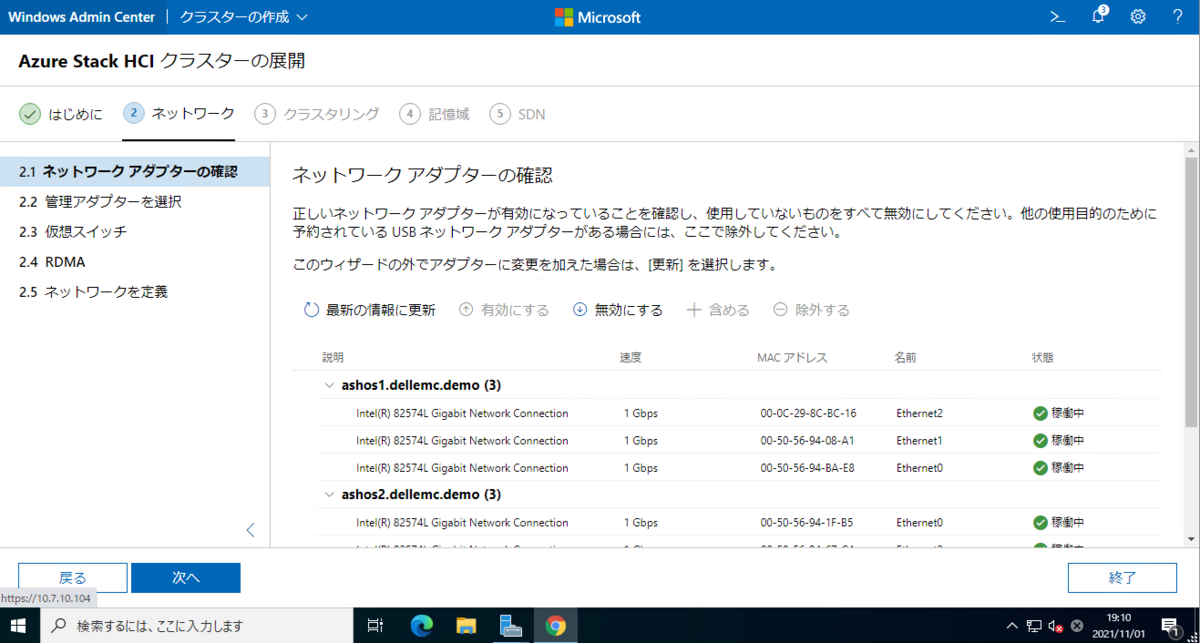Click the 除外する exclude toolbar button
This screenshot has width=1200, height=643.
pyautogui.click(x=811, y=310)
